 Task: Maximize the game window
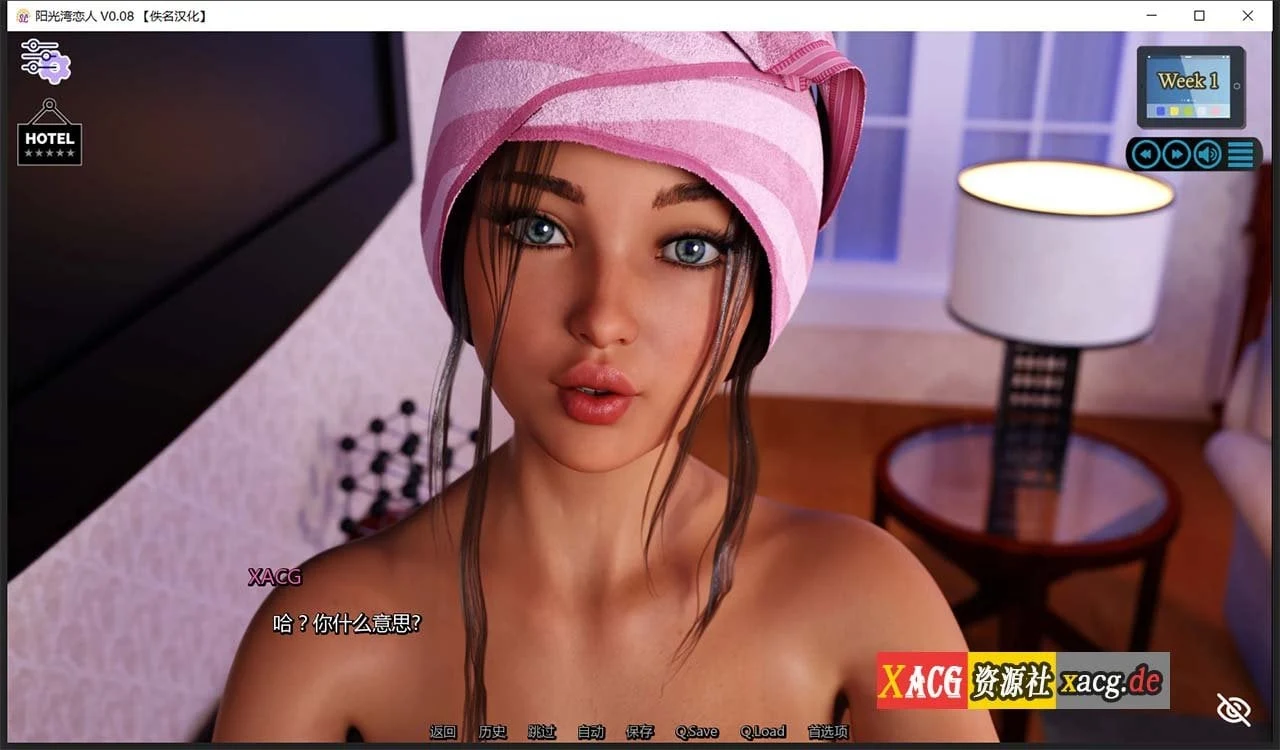1199,15
